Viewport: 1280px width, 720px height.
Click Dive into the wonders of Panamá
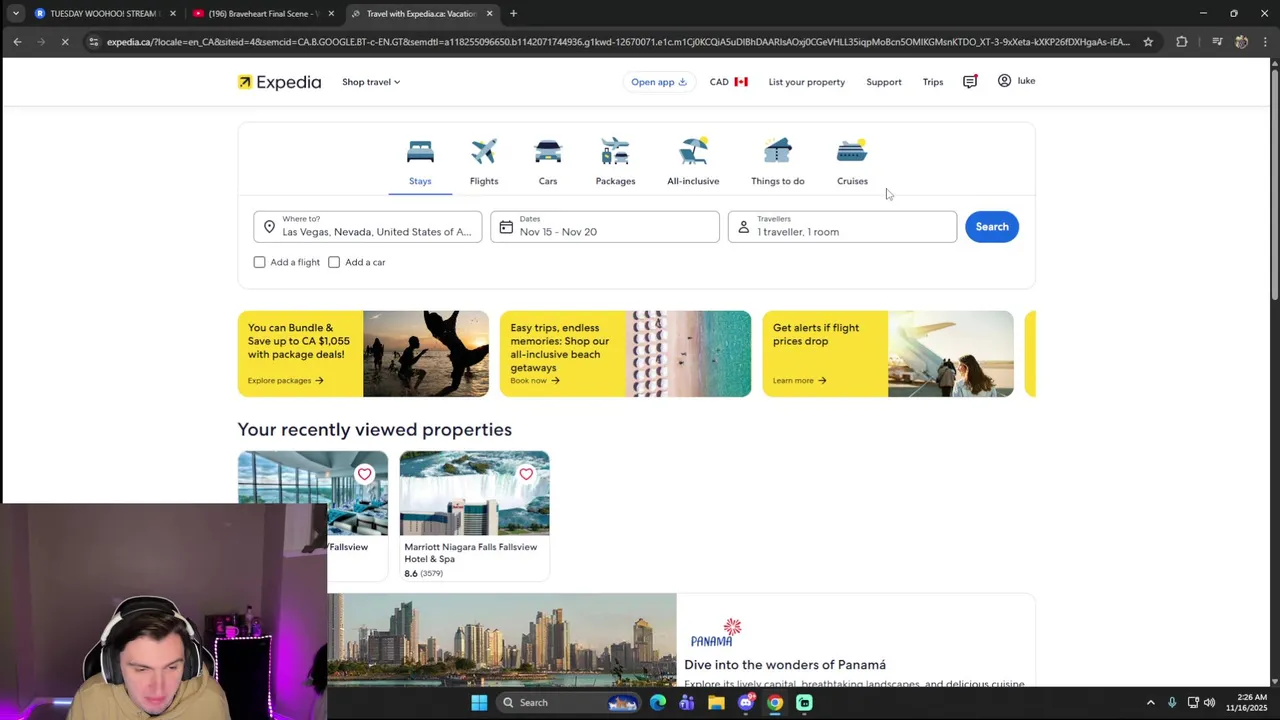pyautogui.click(x=785, y=665)
